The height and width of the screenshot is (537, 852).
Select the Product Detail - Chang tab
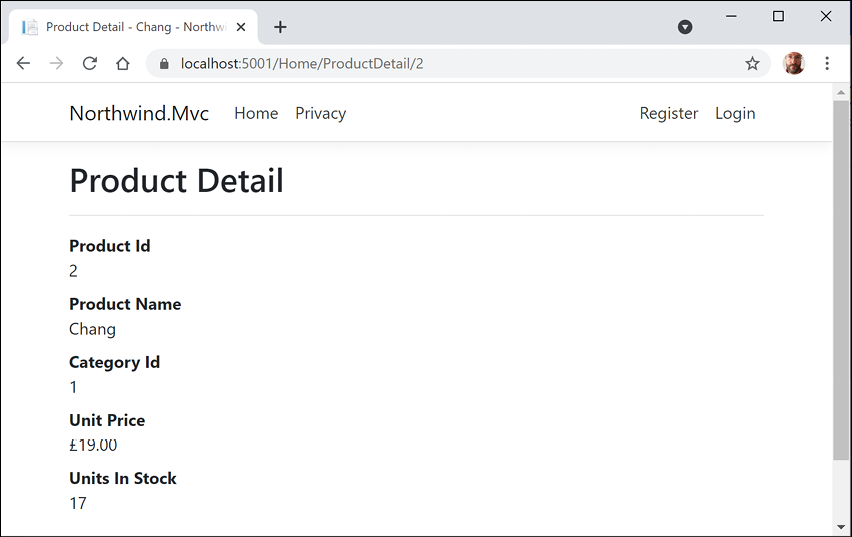[x=130, y=27]
